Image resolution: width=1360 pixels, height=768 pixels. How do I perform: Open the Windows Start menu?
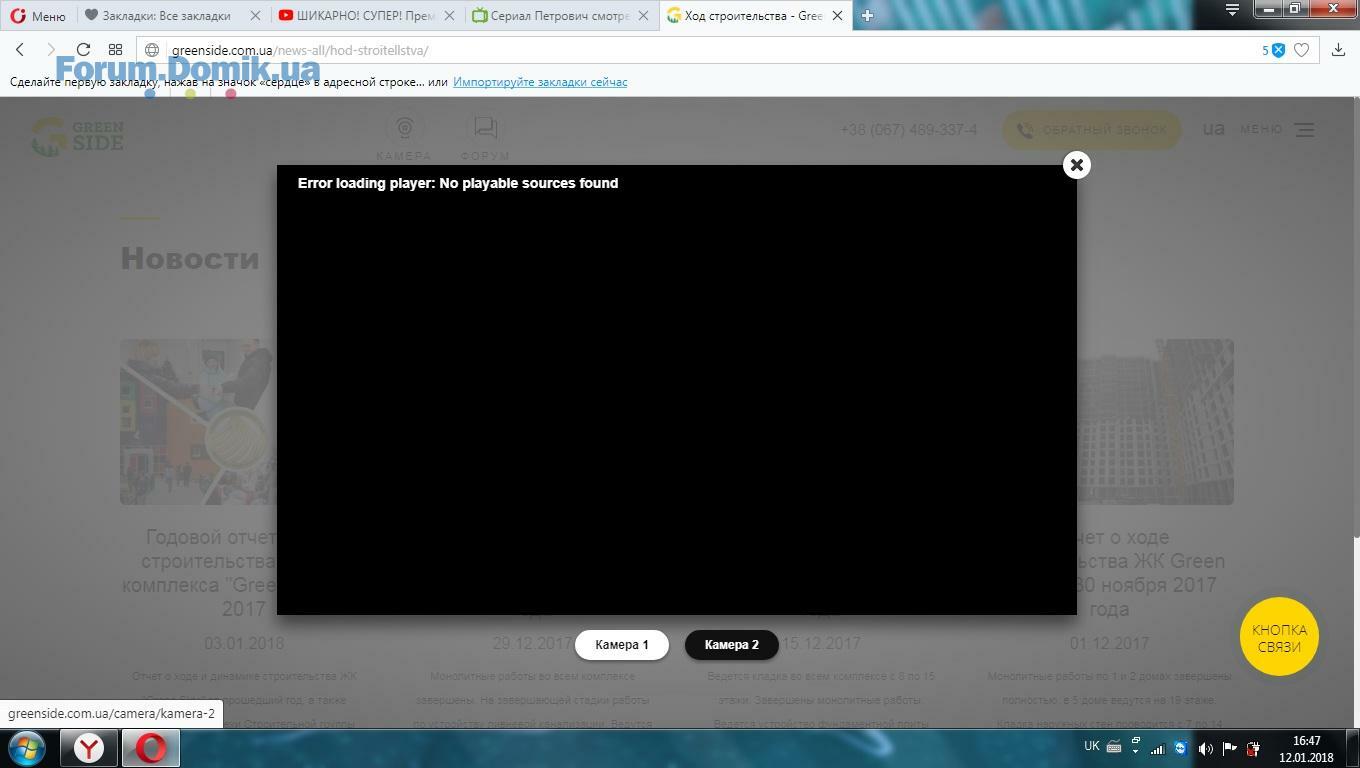point(26,748)
